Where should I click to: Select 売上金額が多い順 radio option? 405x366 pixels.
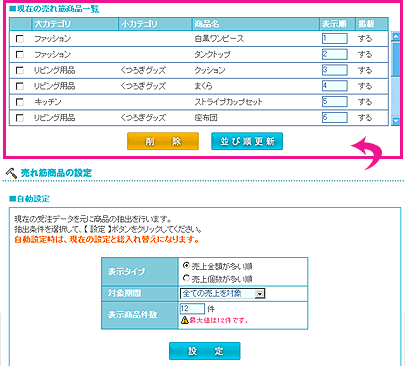tap(186, 265)
